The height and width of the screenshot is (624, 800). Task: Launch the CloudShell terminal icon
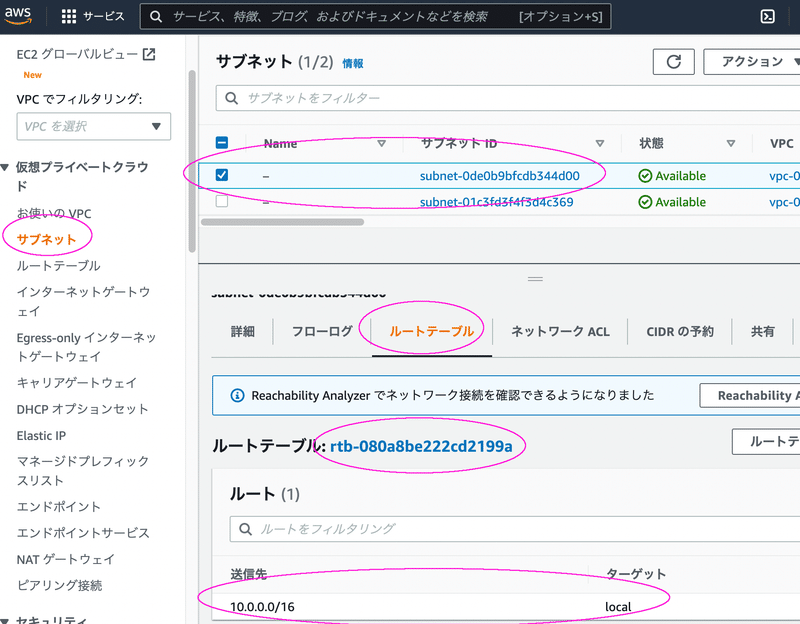(767, 16)
